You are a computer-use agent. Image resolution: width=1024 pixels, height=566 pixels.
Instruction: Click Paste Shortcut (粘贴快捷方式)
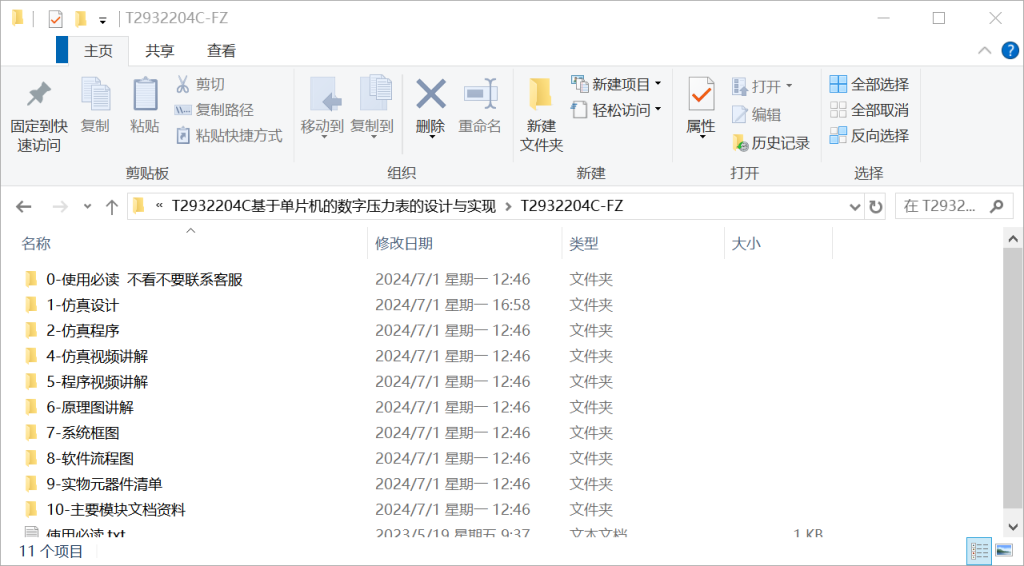[229, 136]
